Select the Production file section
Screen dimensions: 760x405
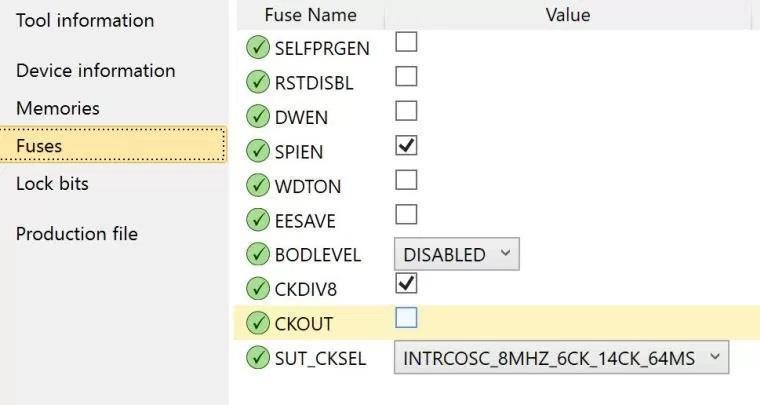point(77,234)
